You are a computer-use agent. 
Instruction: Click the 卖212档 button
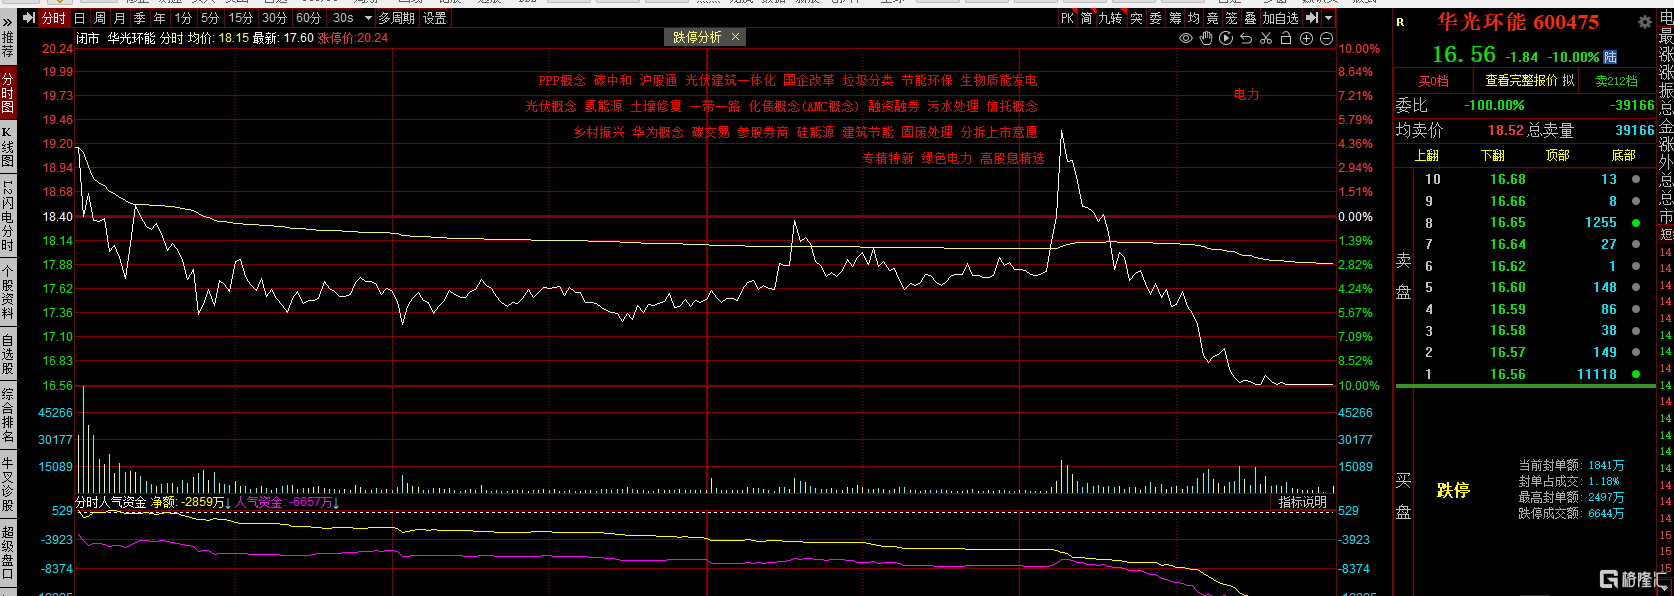tap(1616, 81)
